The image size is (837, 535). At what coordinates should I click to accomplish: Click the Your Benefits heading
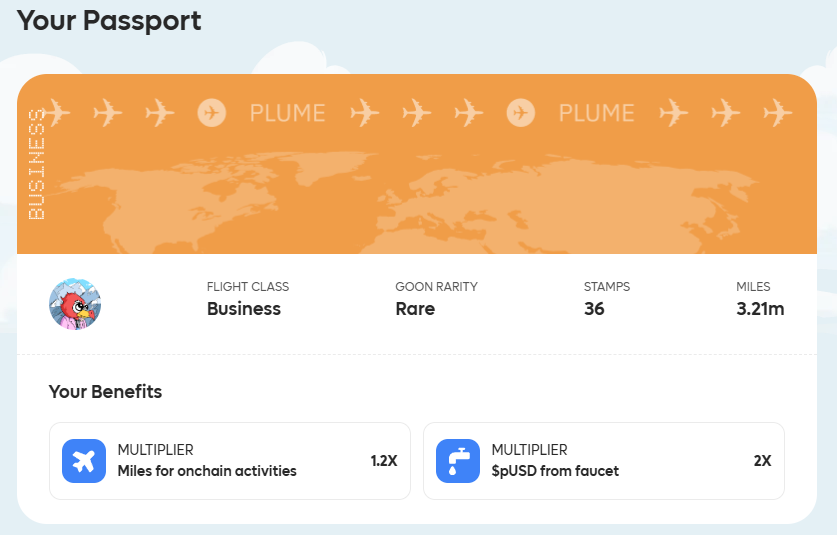[105, 391]
